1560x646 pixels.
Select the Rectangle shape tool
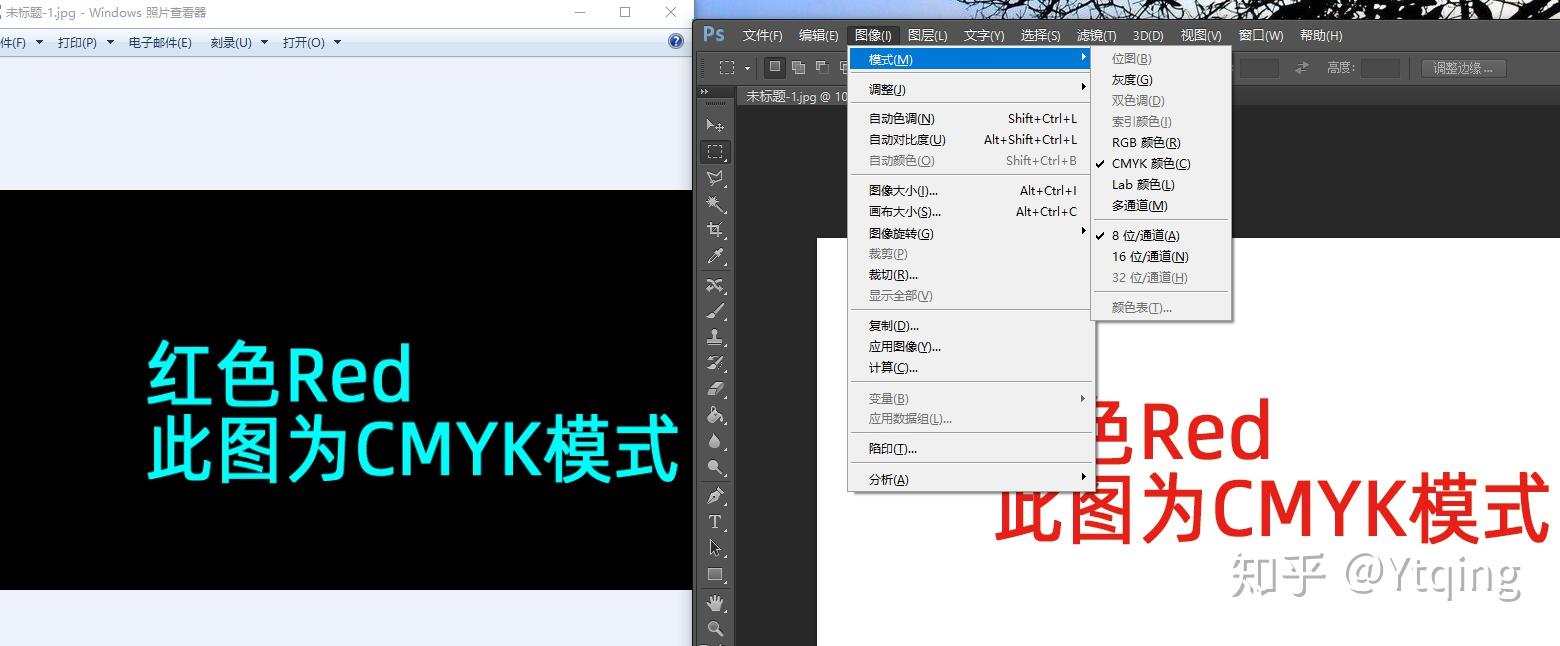pyautogui.click(x=715, y=575)
